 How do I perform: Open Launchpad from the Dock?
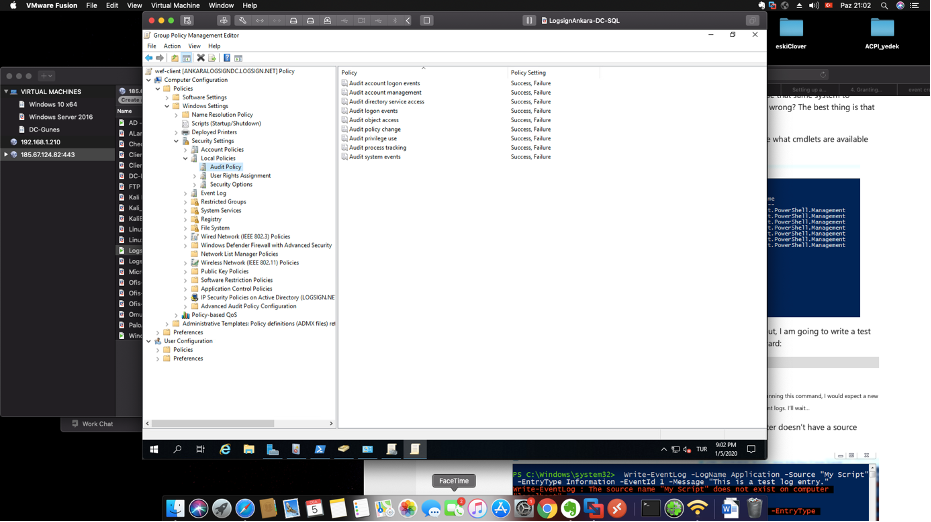click(221, 508)
